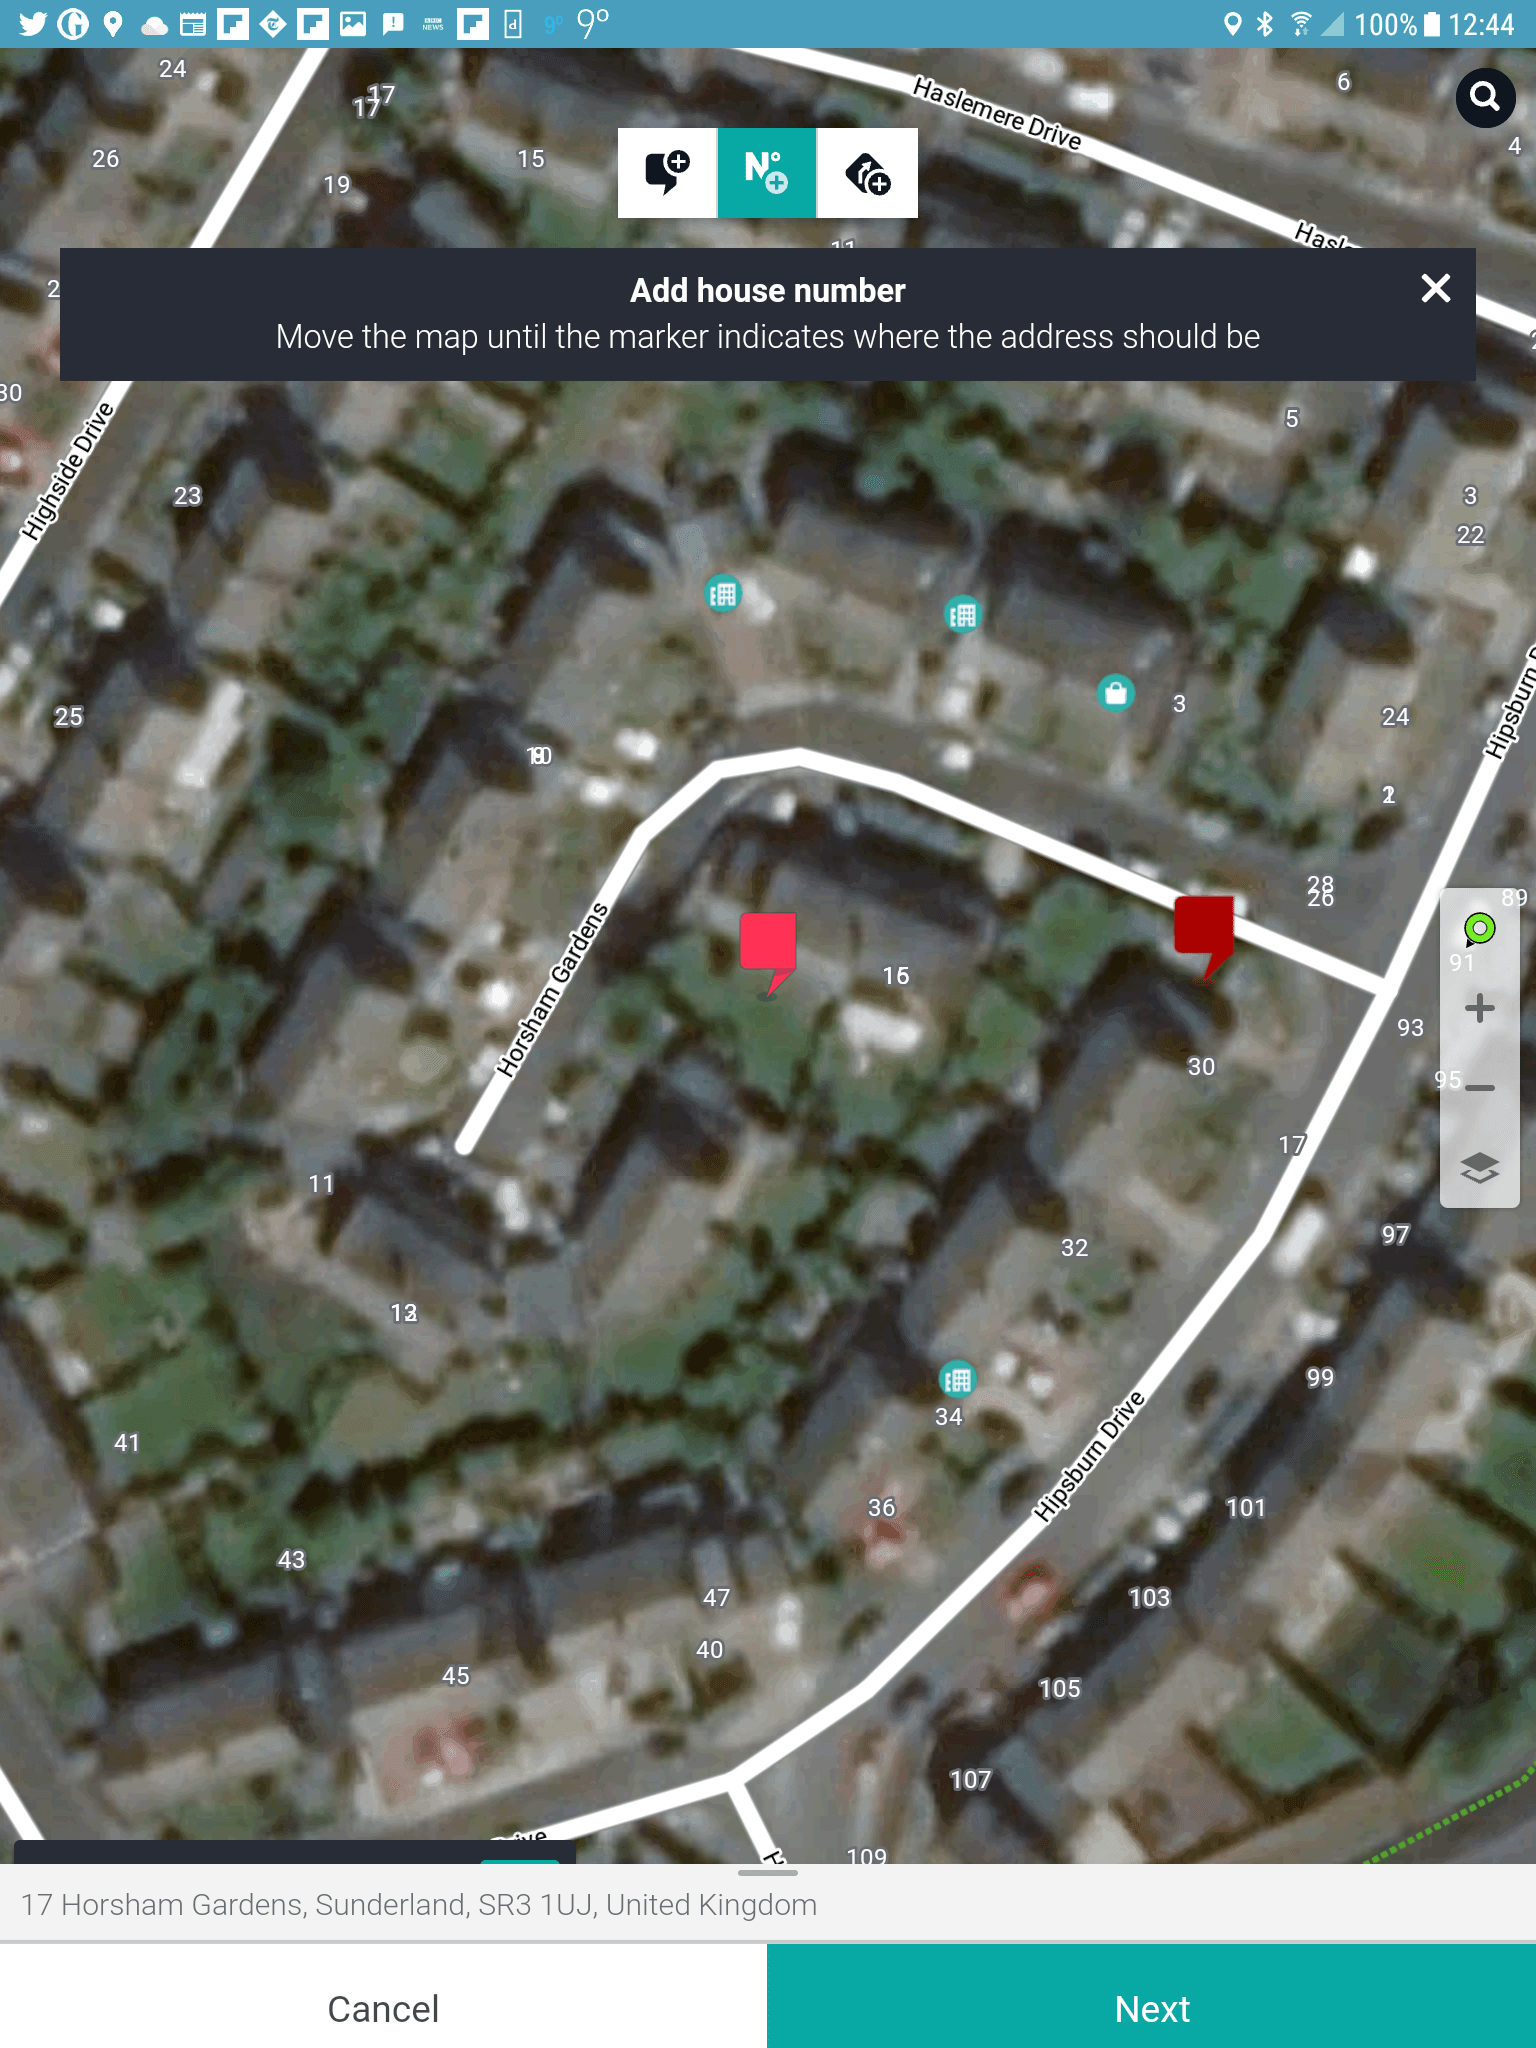Zoom in with the plus button
Screen dimensions: 1536x2048
[1480, 1008]
